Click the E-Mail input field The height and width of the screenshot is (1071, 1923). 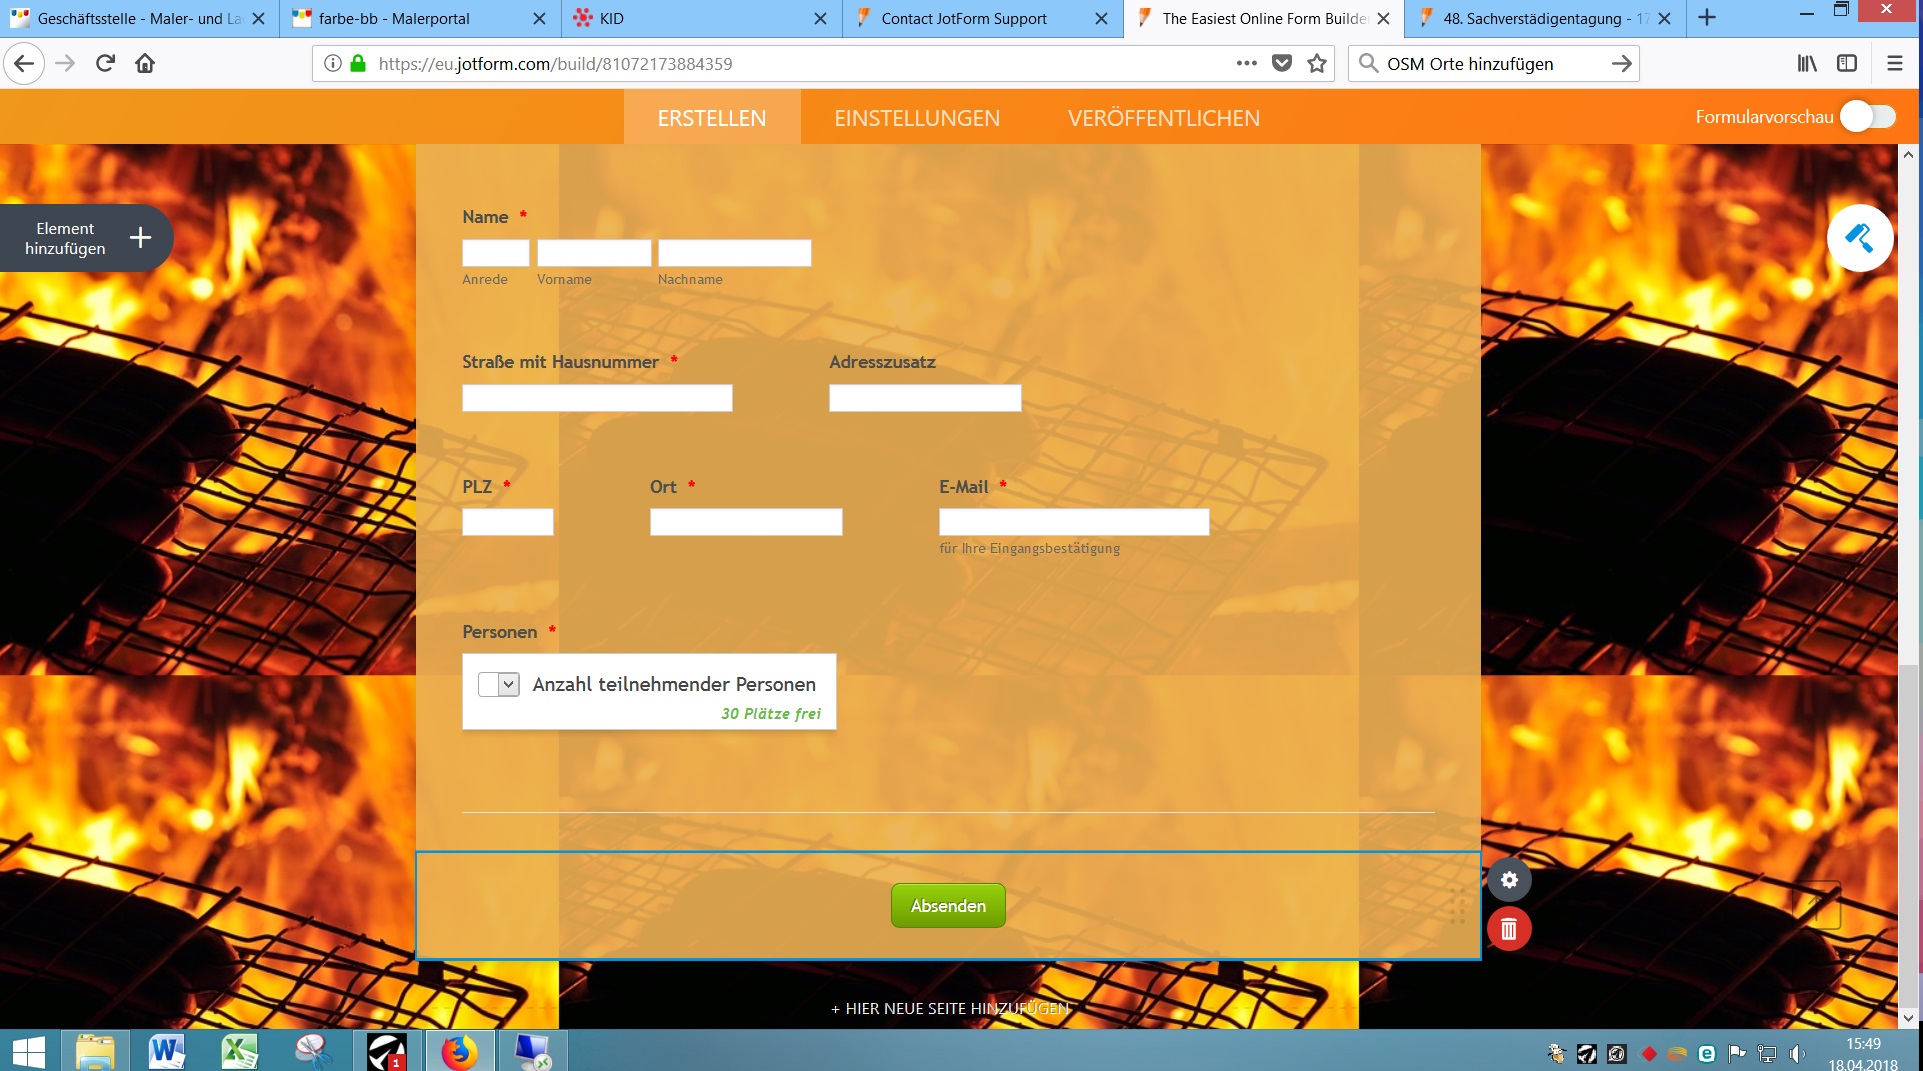[1073, 522]
